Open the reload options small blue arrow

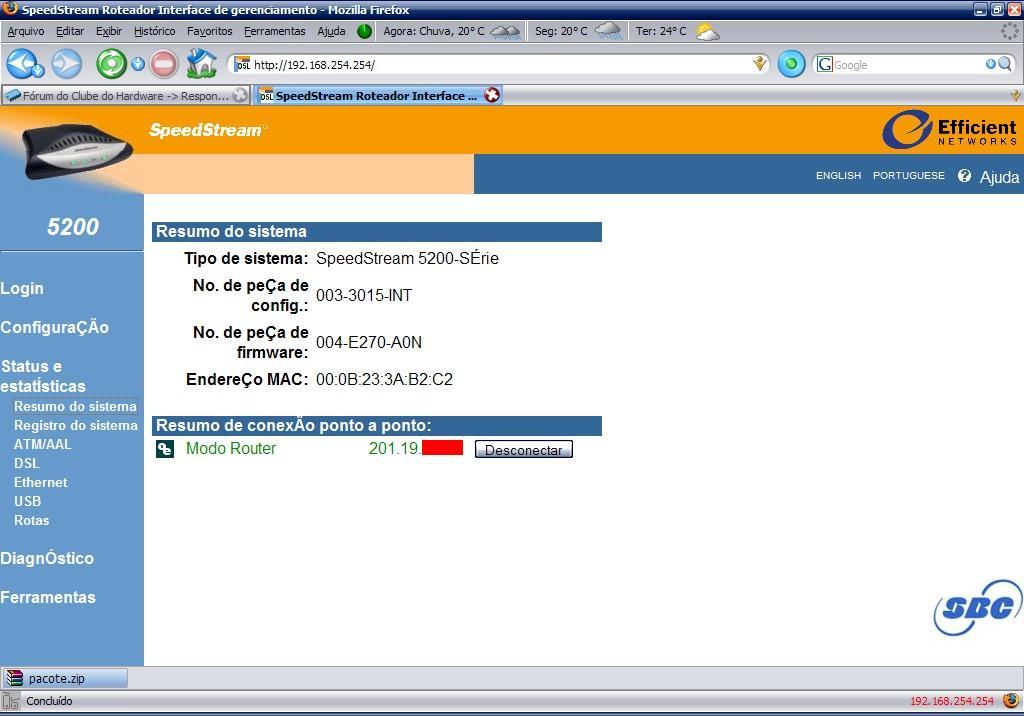click(x=138, y=64)
